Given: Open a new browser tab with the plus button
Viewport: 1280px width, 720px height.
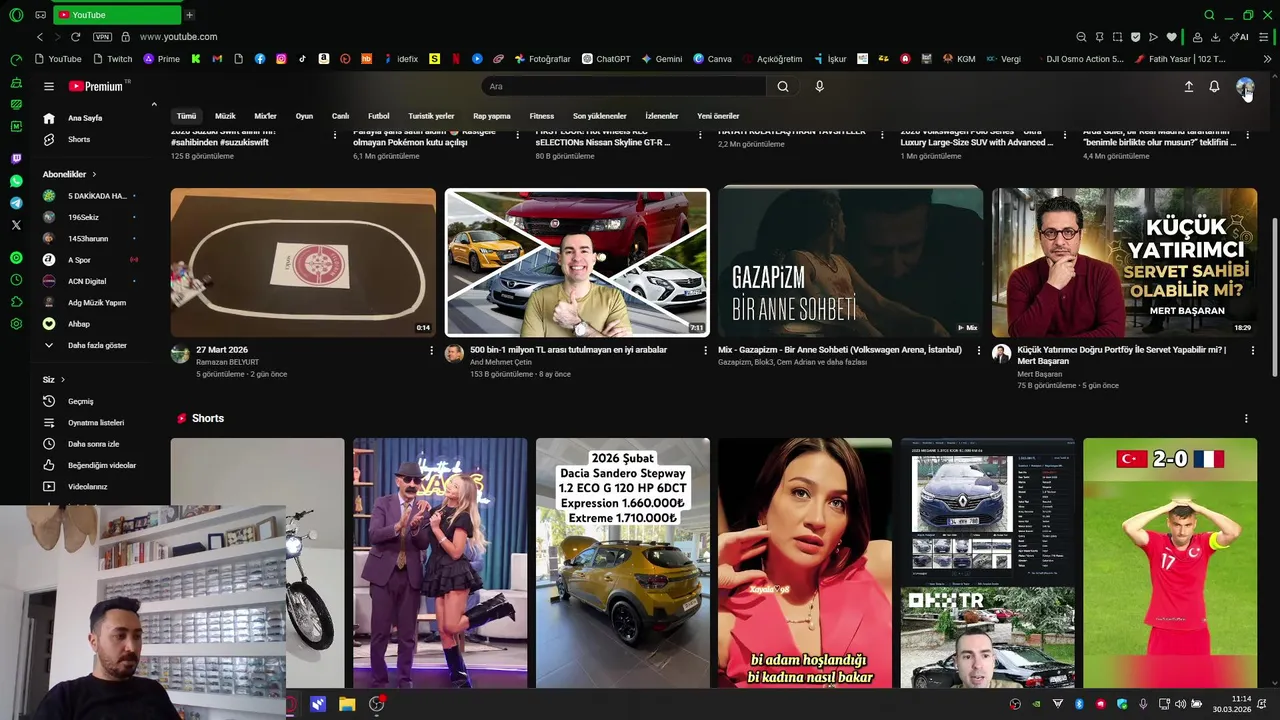Looking at the screenshot, I should pos(189,15).
